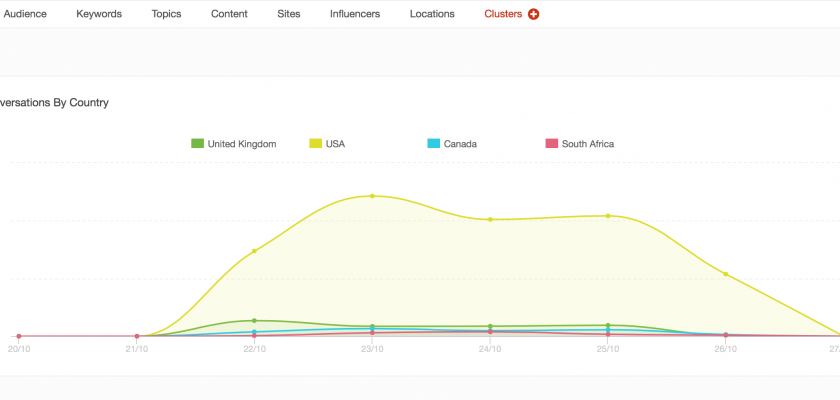Image resolution: width=840 pixels, height=400 pixels.
Task: Open the Sites tab
Action: click(x=289, y=14)
